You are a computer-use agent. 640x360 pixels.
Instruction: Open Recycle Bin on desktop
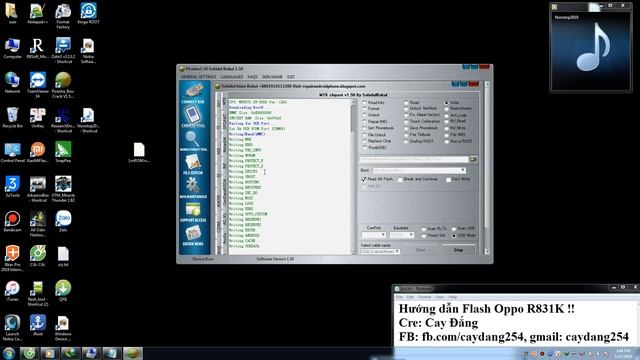12,118
